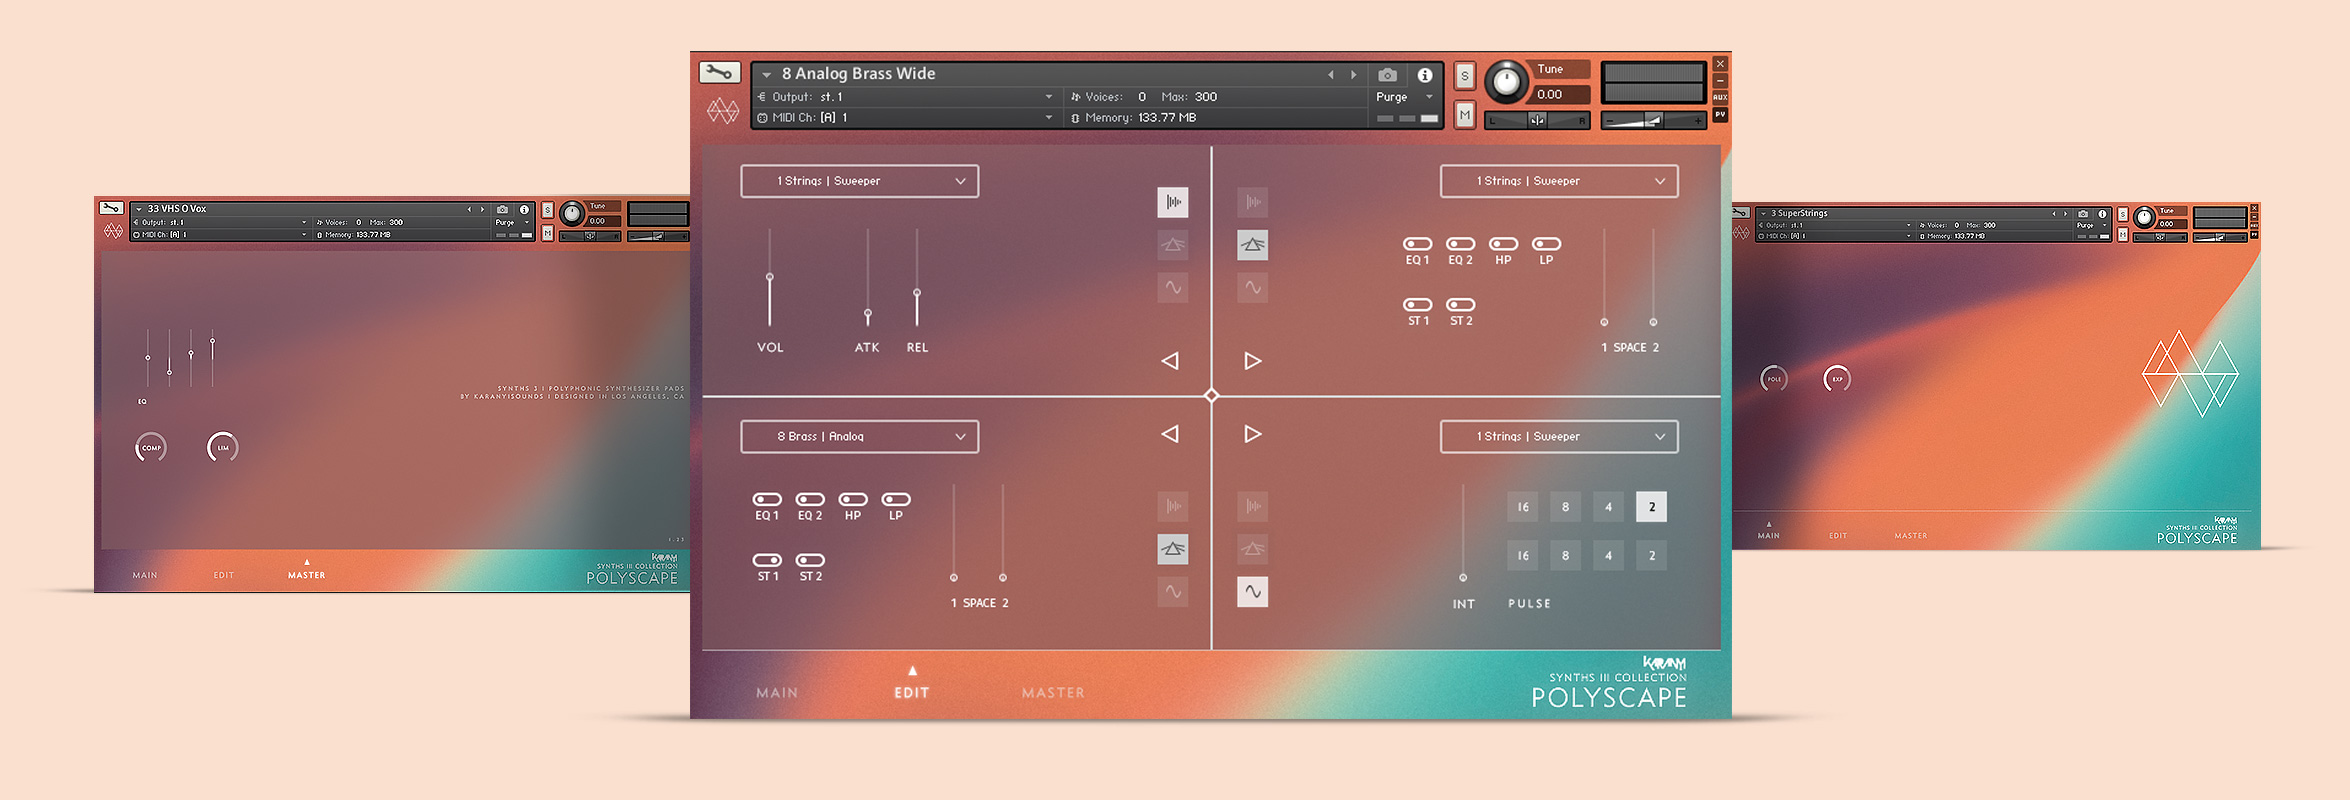Click the left arrow in top-left quadrant
The height and width of the screenshot is (800, 2350).
(x=1170, y=361)
